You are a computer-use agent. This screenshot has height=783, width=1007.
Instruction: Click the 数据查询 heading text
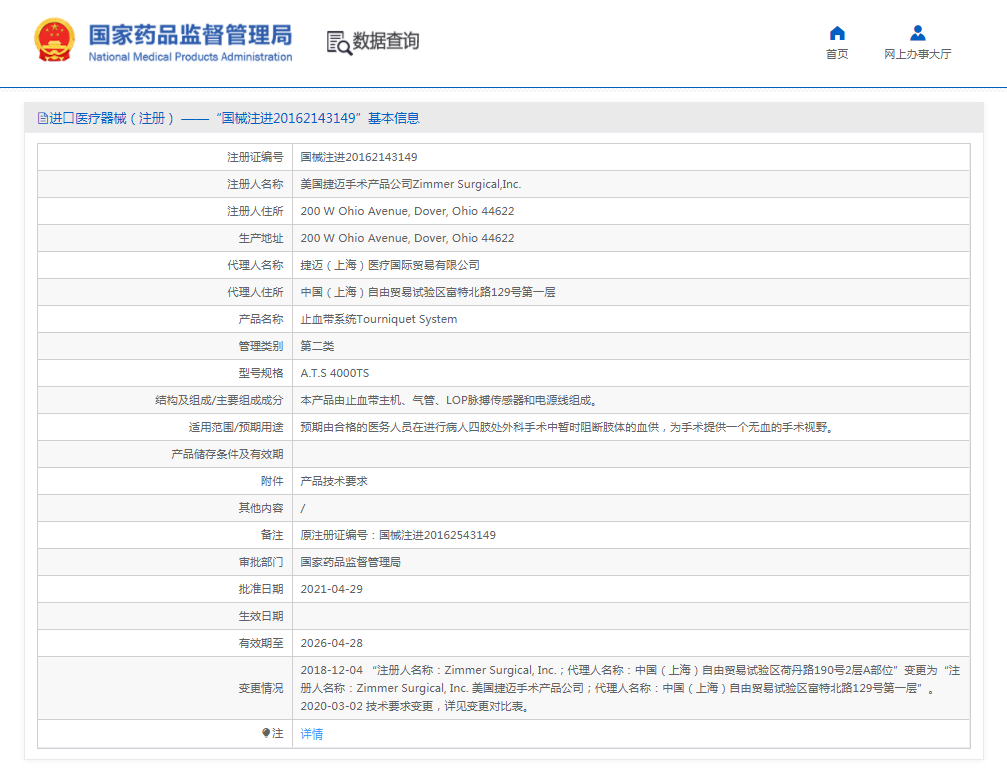pyautogui.click(x=386, y=41)
